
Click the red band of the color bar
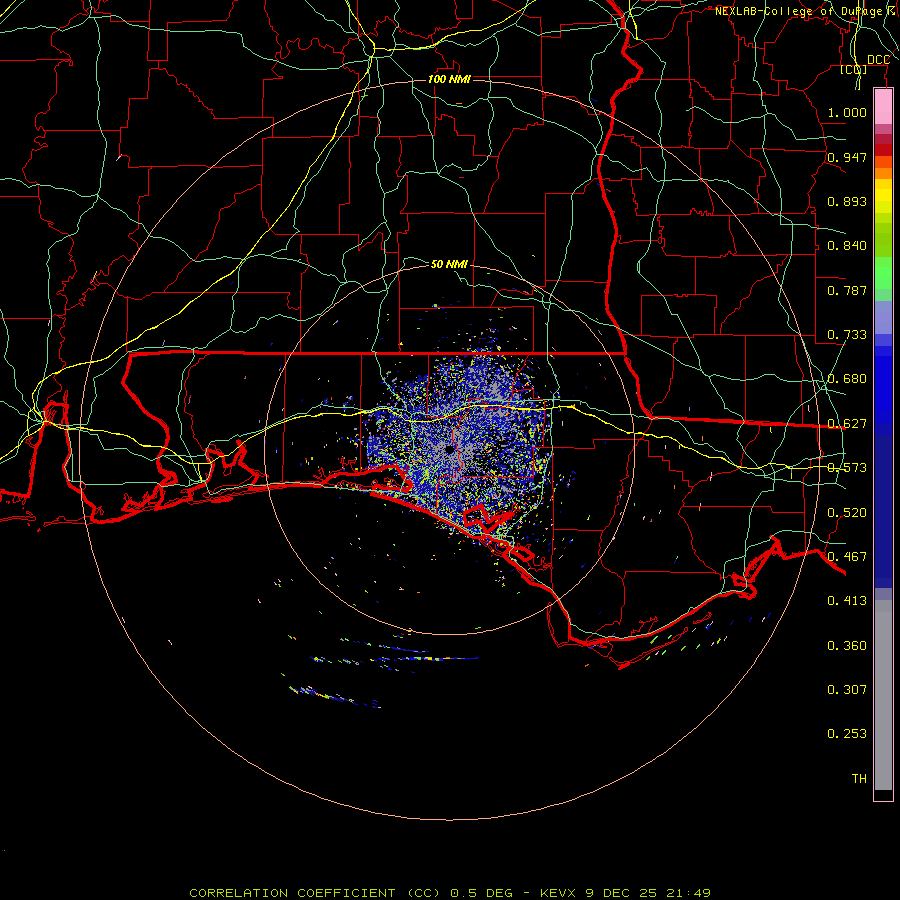[x=883, y=150]
